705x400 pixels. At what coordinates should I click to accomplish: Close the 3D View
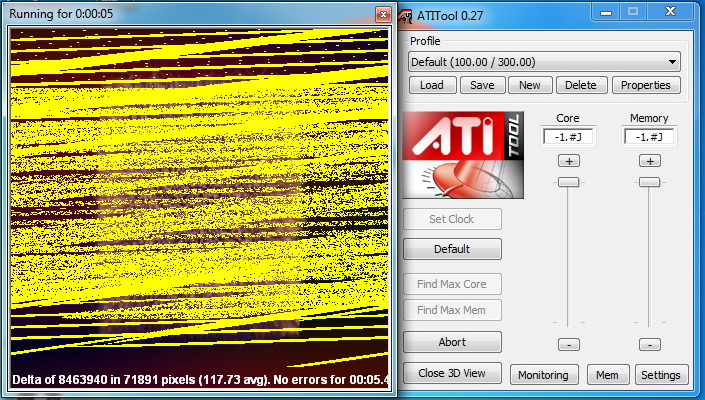point(452,373)
